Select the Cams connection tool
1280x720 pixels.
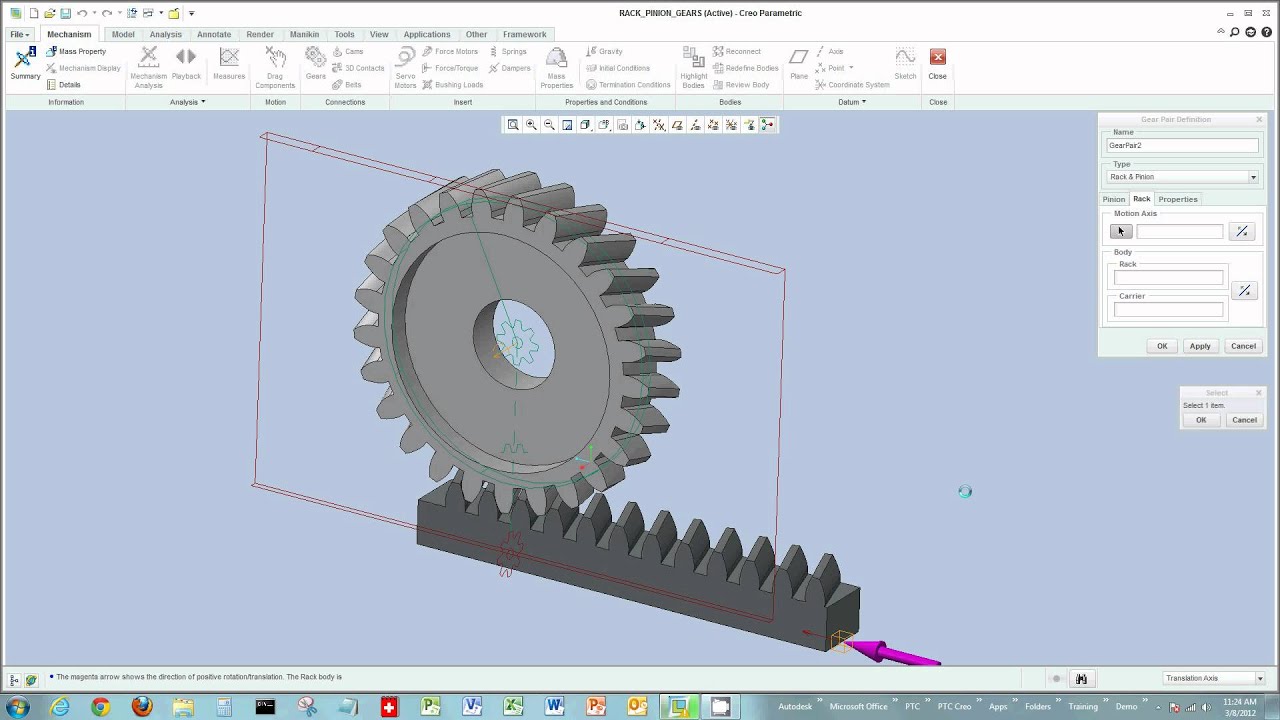pyautogui.click(x=348, y=51)
